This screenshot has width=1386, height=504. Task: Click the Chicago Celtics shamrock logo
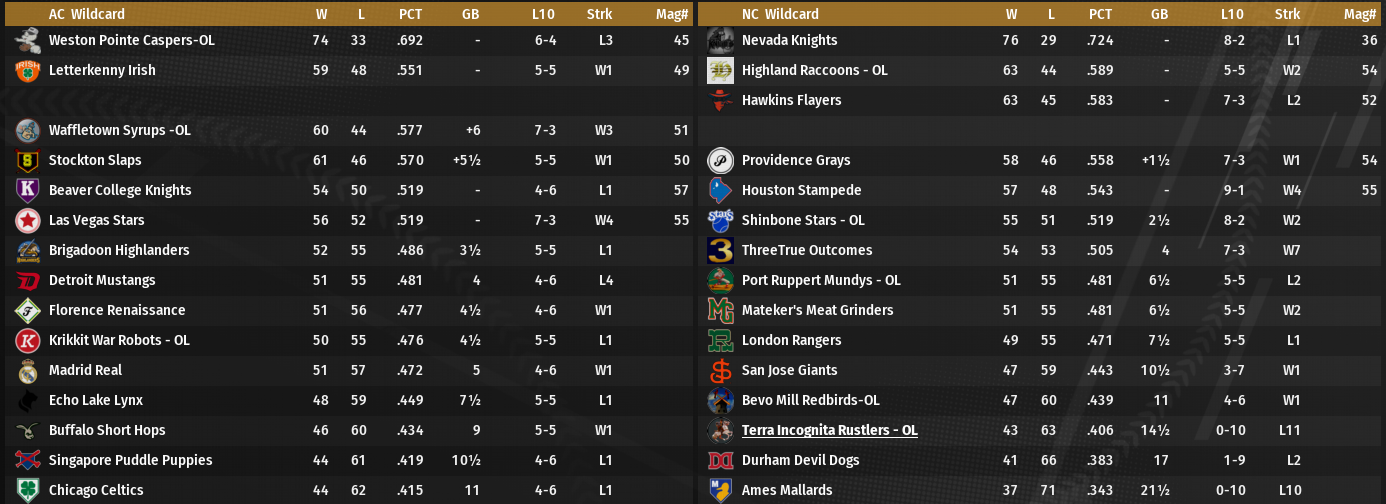28,491
